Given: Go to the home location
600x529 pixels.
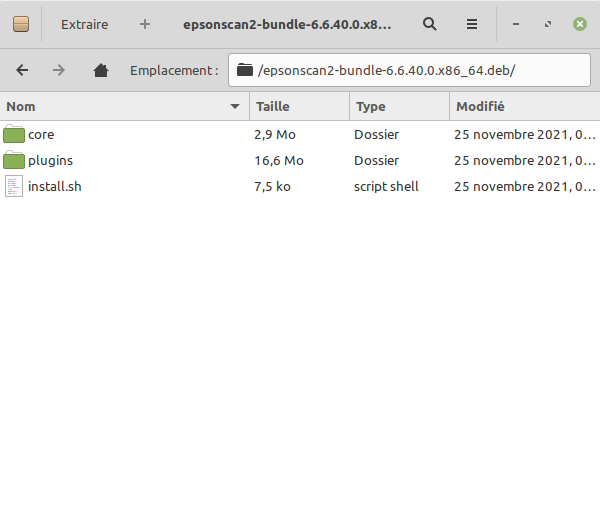Looking at the screenshot, I should tap(101, 70).
